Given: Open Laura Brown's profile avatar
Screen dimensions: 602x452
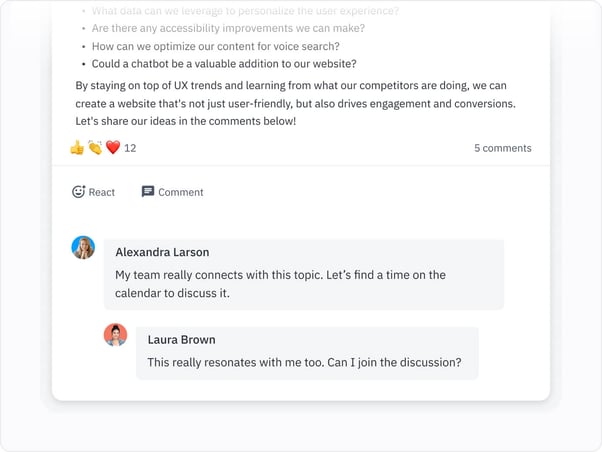Looking at the screenshot, I should (116, 334).
